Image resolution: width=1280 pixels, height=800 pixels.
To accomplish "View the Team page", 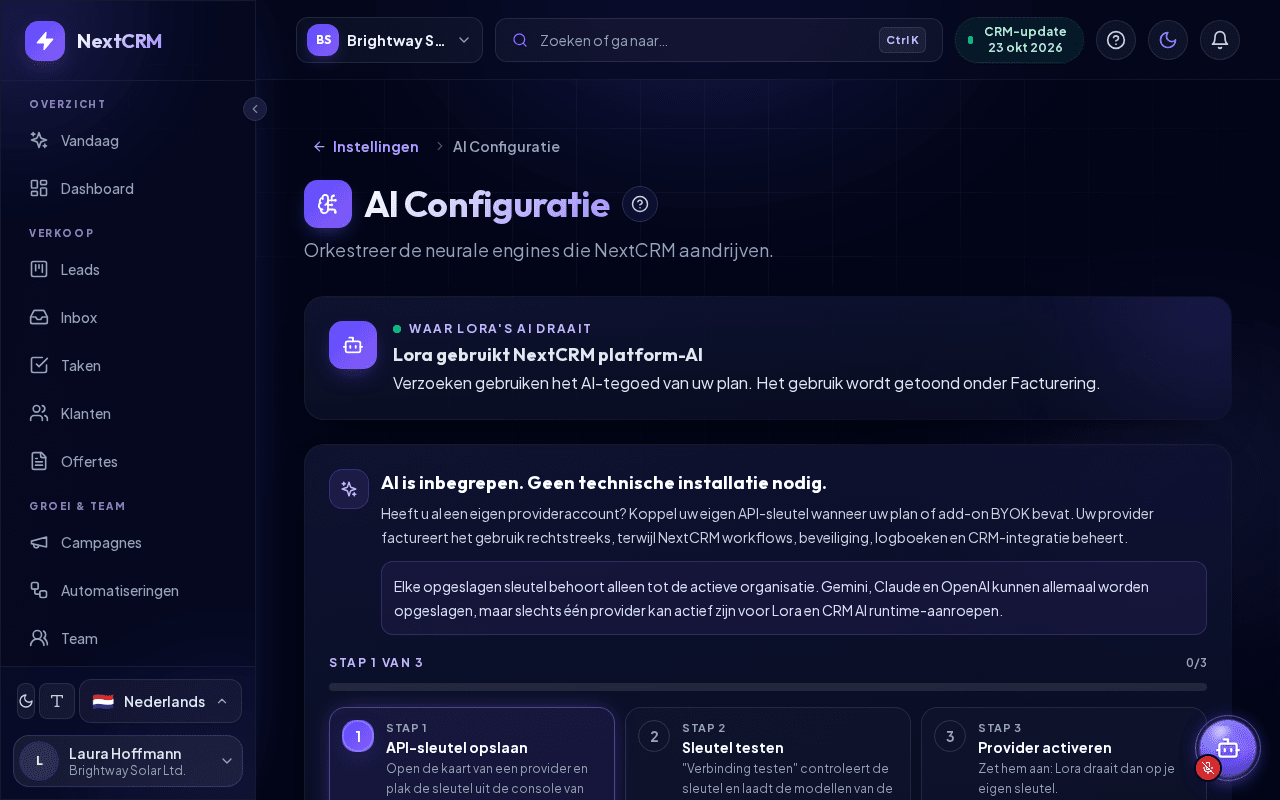I will [x=128, y=638].
